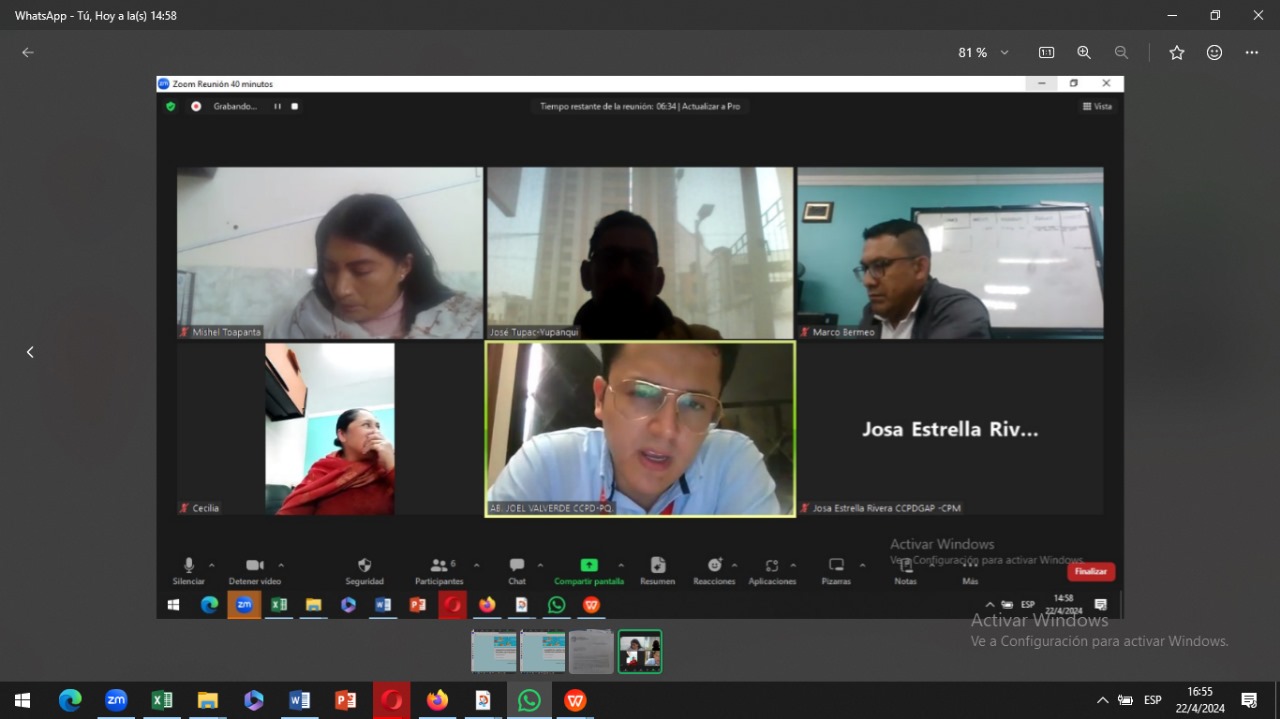
Task: Show image at actual size 1:1
Action: [1046, 53]
